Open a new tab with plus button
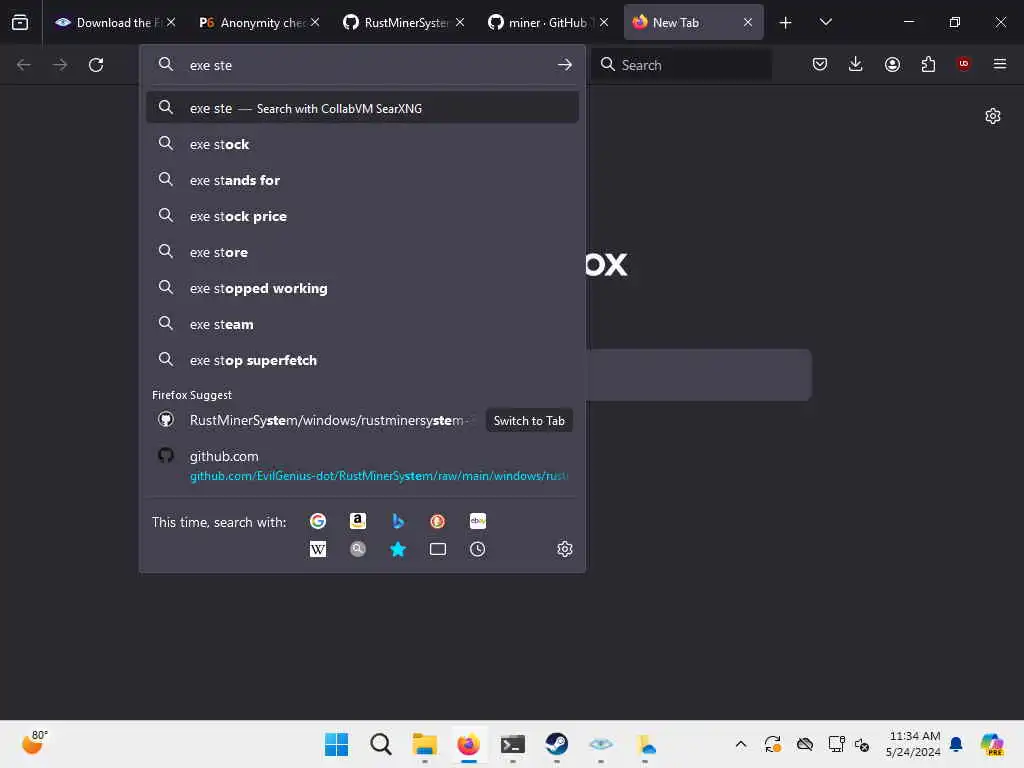This screenshot has width=1024, height=768. coord(786,22)
